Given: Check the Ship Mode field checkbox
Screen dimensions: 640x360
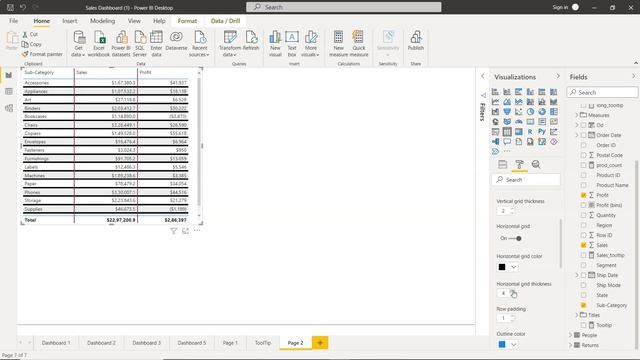Looking at the screenshot, I should pyautogui.click(x=583, y=285).
